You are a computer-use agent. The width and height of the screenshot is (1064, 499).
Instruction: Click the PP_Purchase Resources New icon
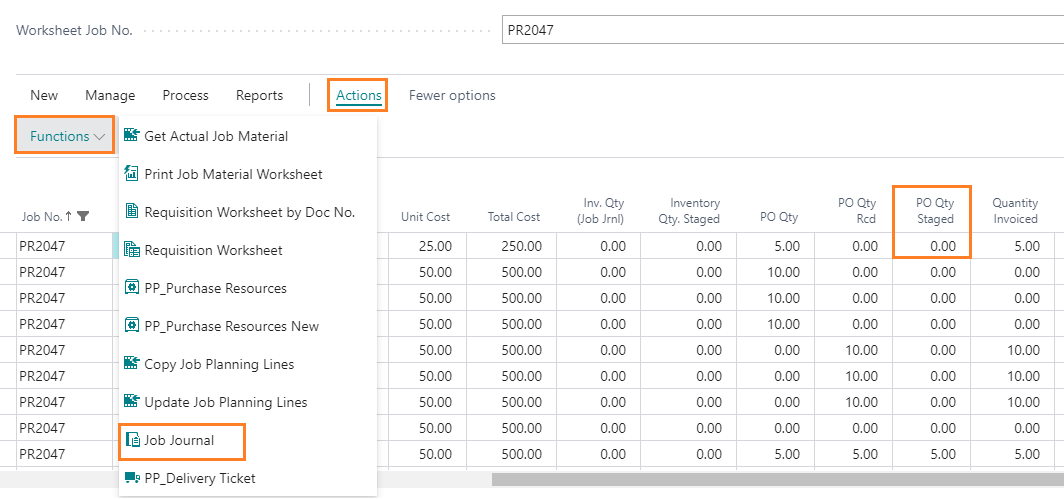tap(132, 326)
